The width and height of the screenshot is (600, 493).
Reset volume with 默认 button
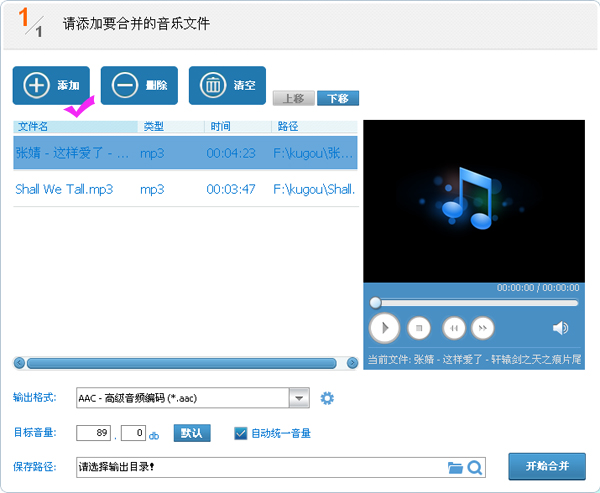192,433
